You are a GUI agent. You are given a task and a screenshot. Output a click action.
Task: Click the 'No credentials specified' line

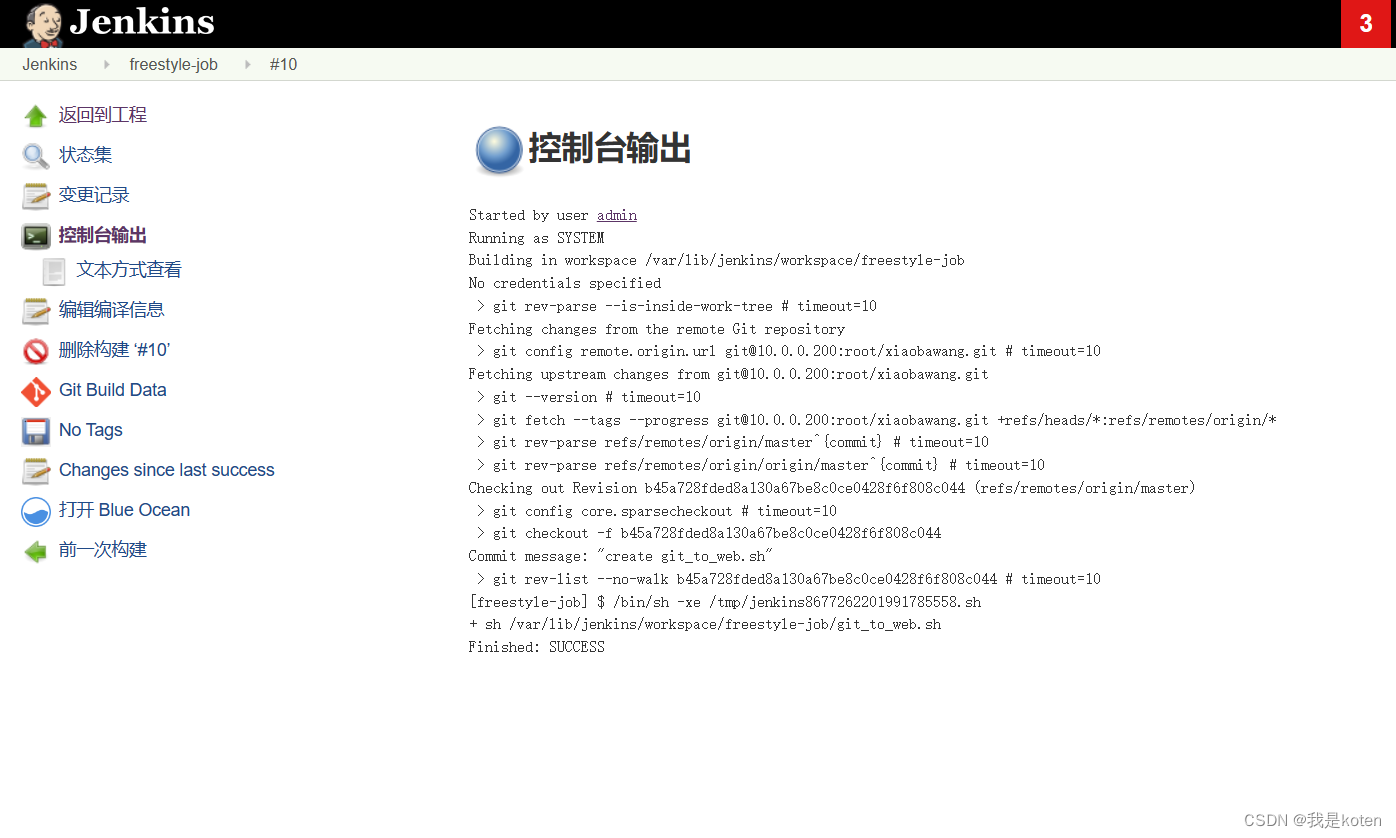click(x=564, y=283)
